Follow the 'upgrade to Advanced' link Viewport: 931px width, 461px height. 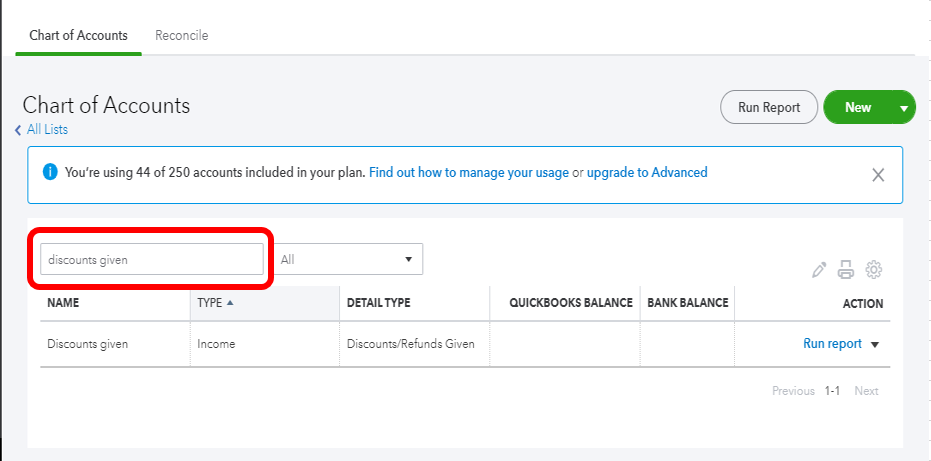pos(647,173)
